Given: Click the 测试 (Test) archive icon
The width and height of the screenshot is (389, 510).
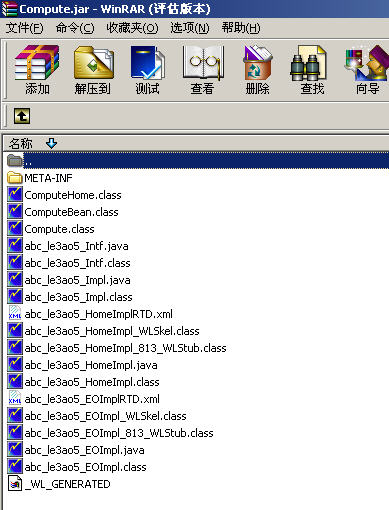Looking at the screenshot, I should click(x=147, y=70).
